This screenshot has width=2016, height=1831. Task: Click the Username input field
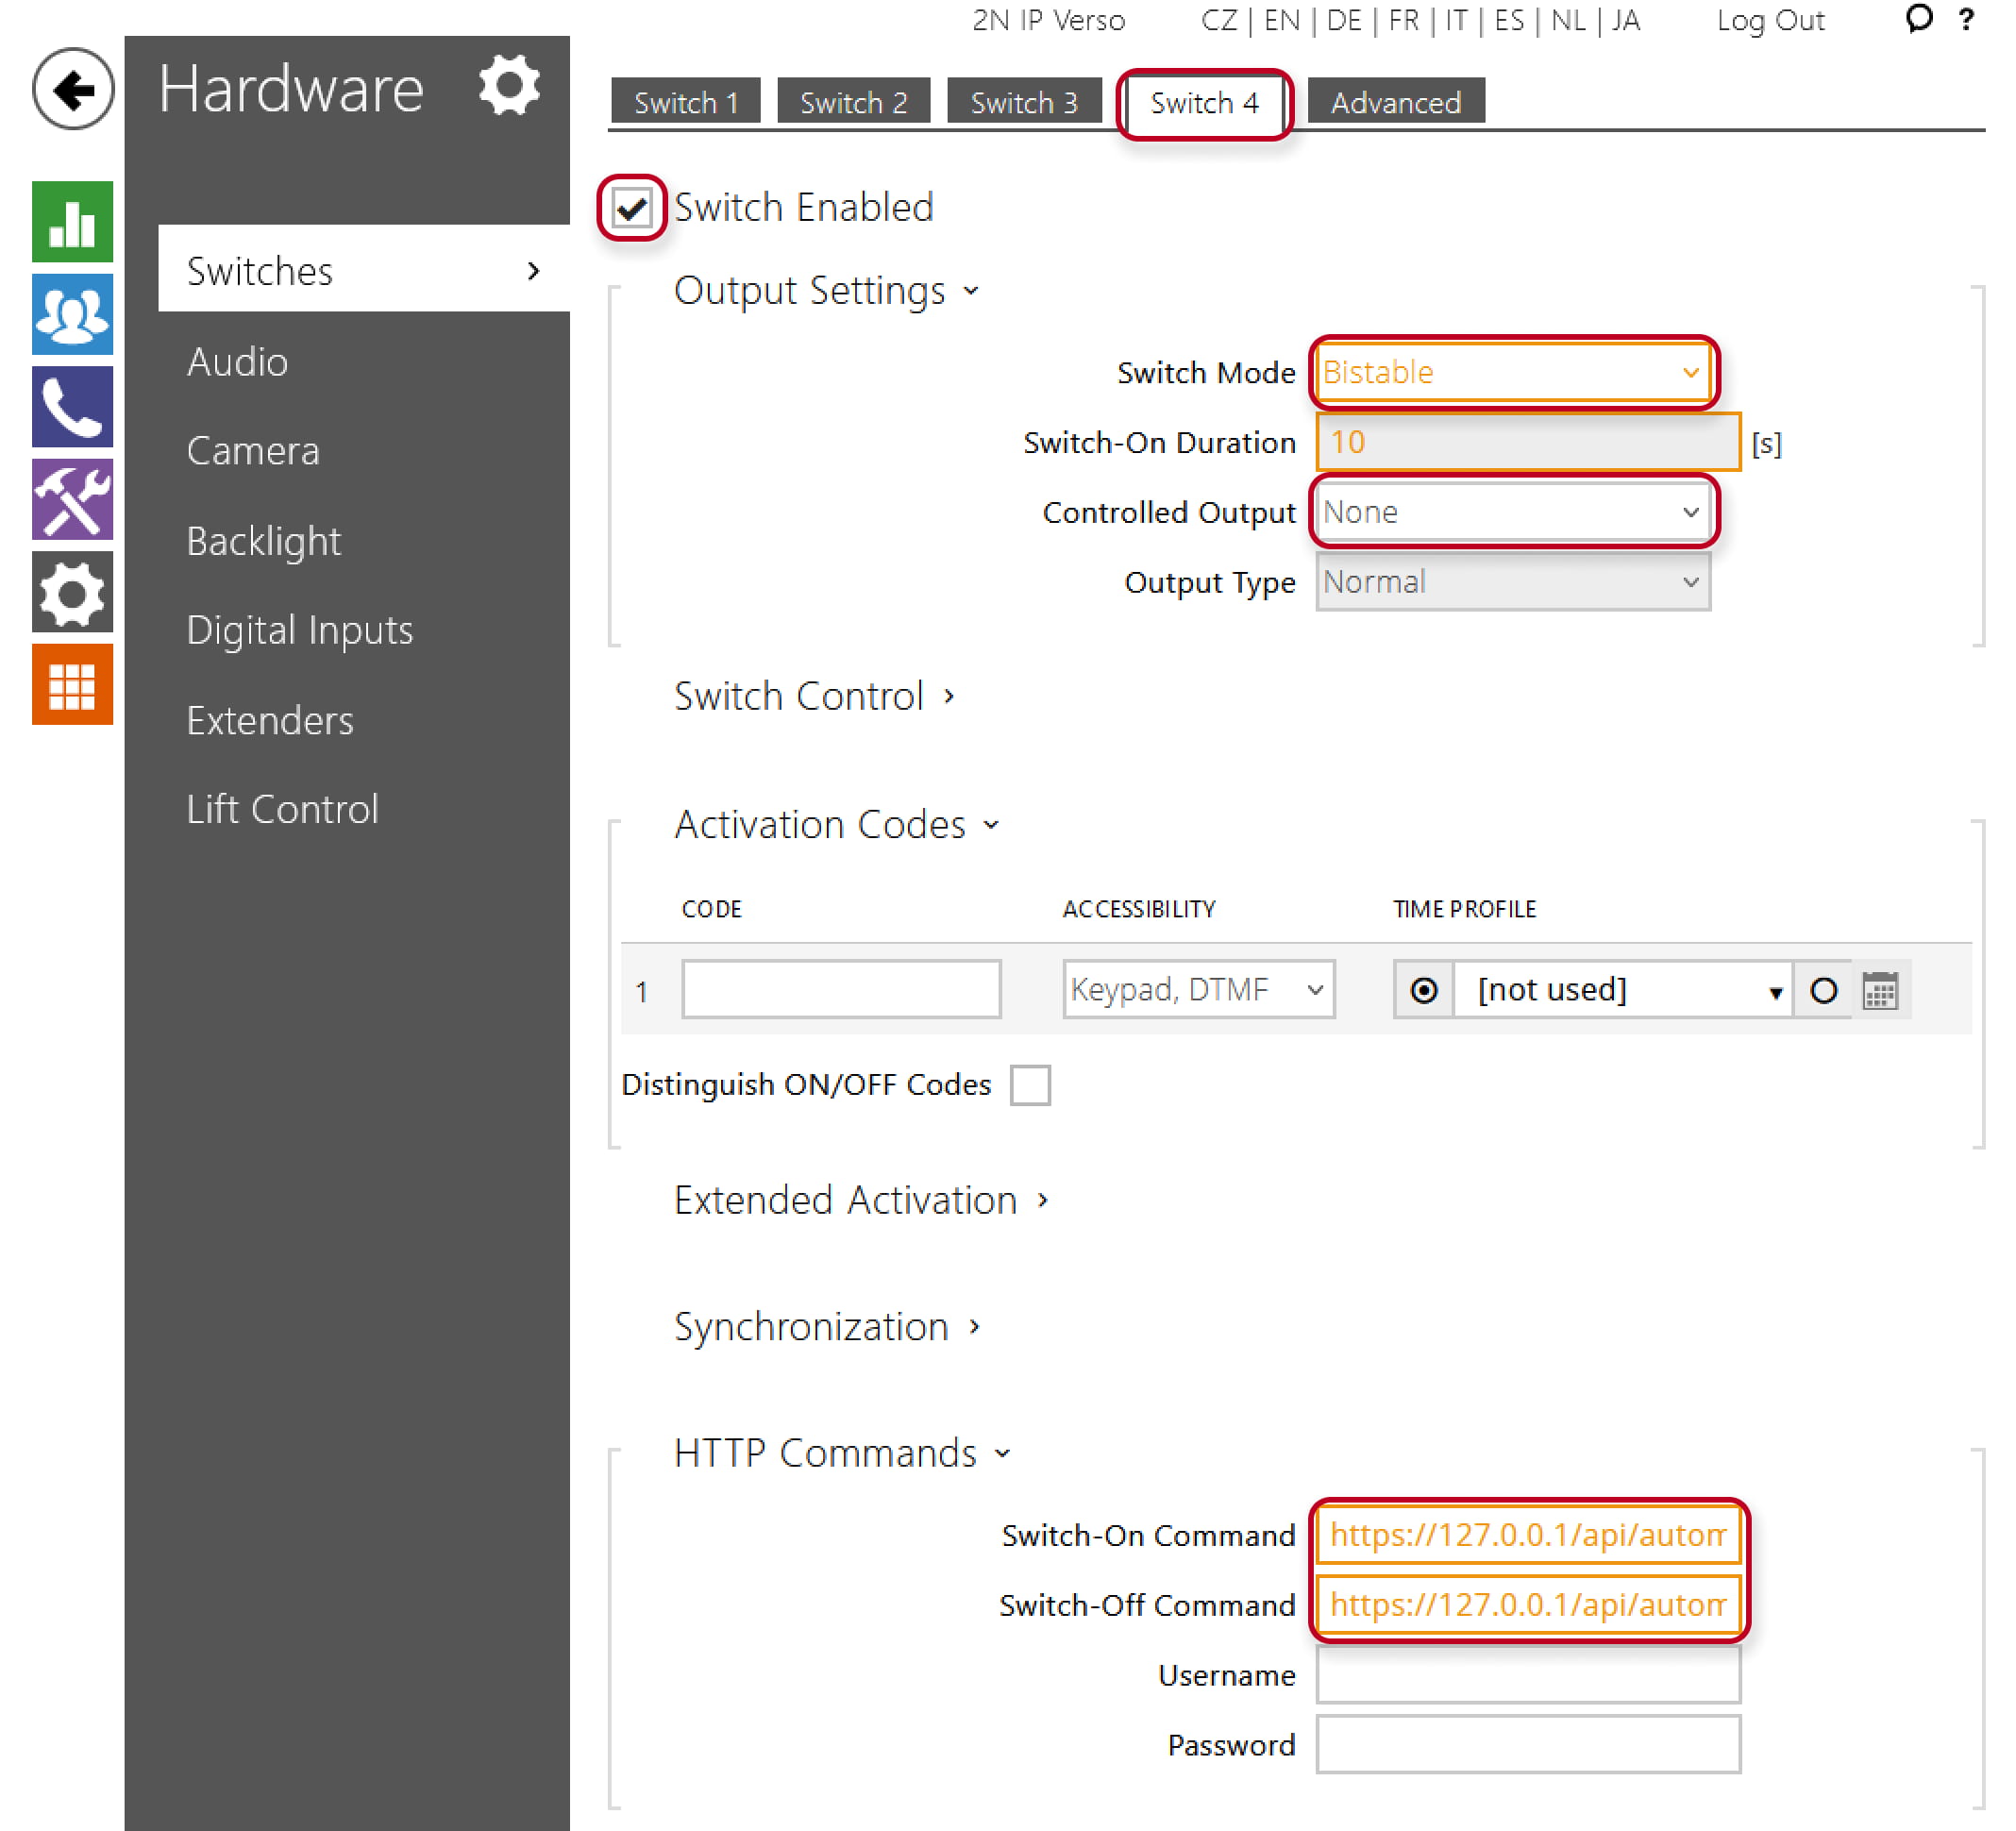coord(1528,1675)
